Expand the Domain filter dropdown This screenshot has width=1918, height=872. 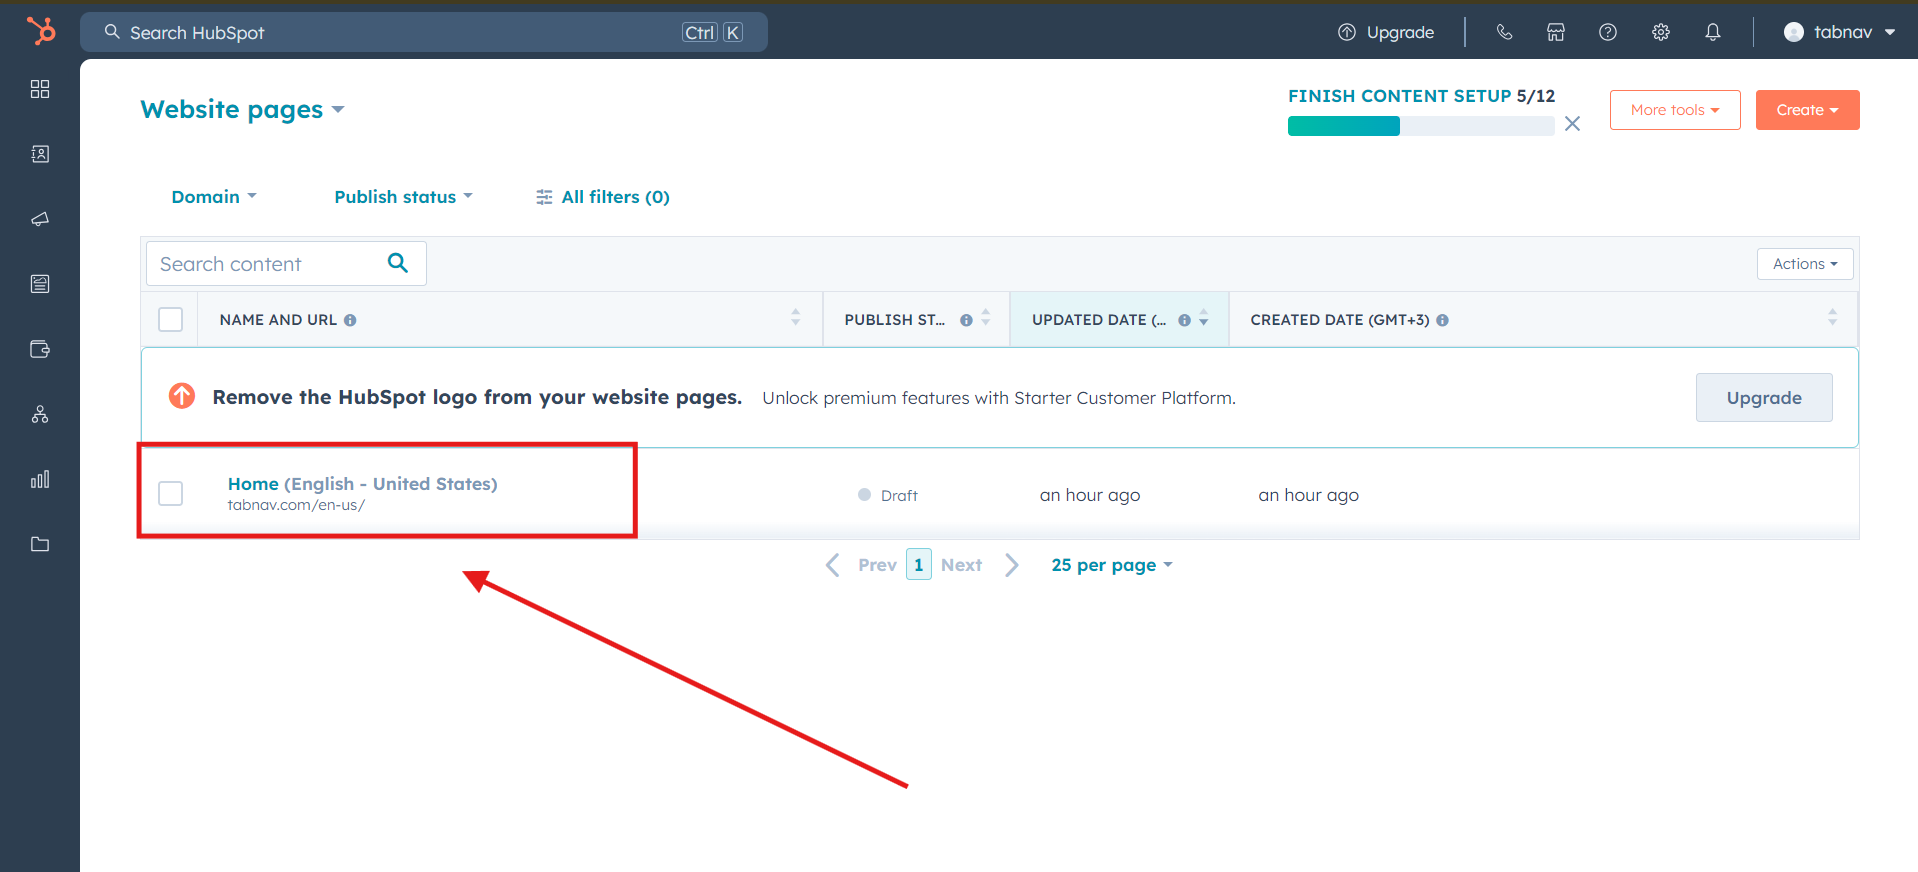pos(213,197)
